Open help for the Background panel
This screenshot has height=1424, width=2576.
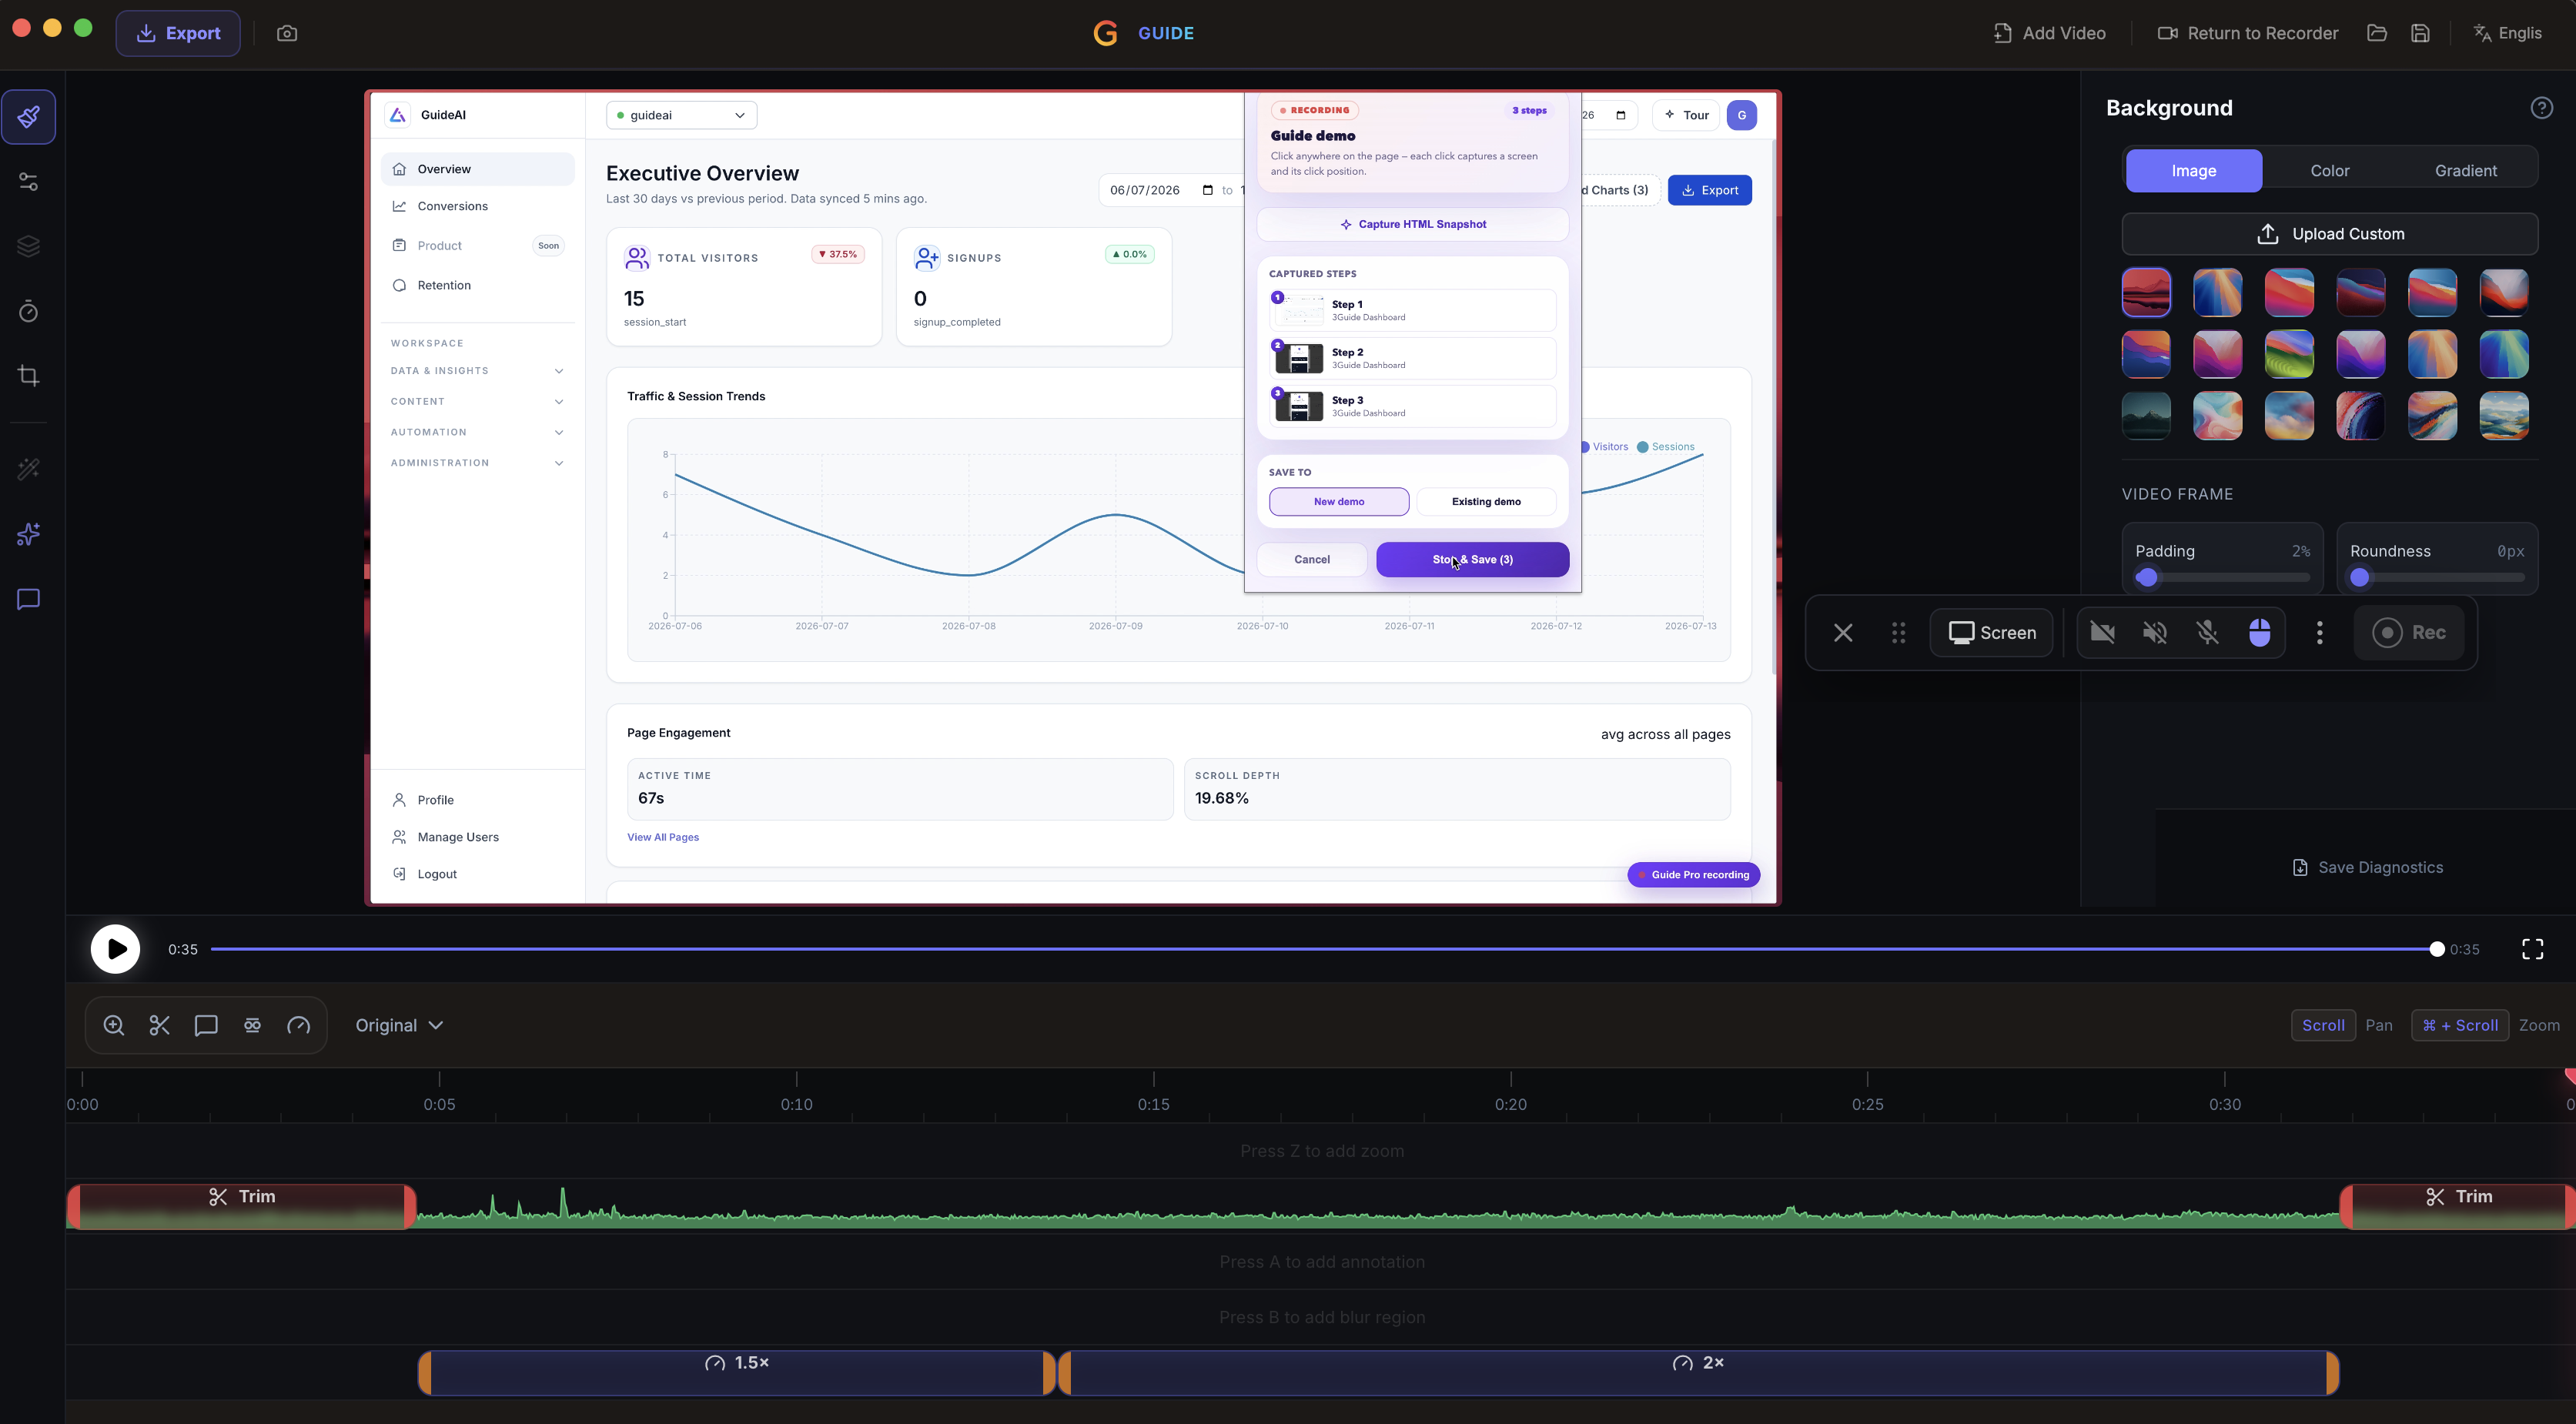(2542, 108)
